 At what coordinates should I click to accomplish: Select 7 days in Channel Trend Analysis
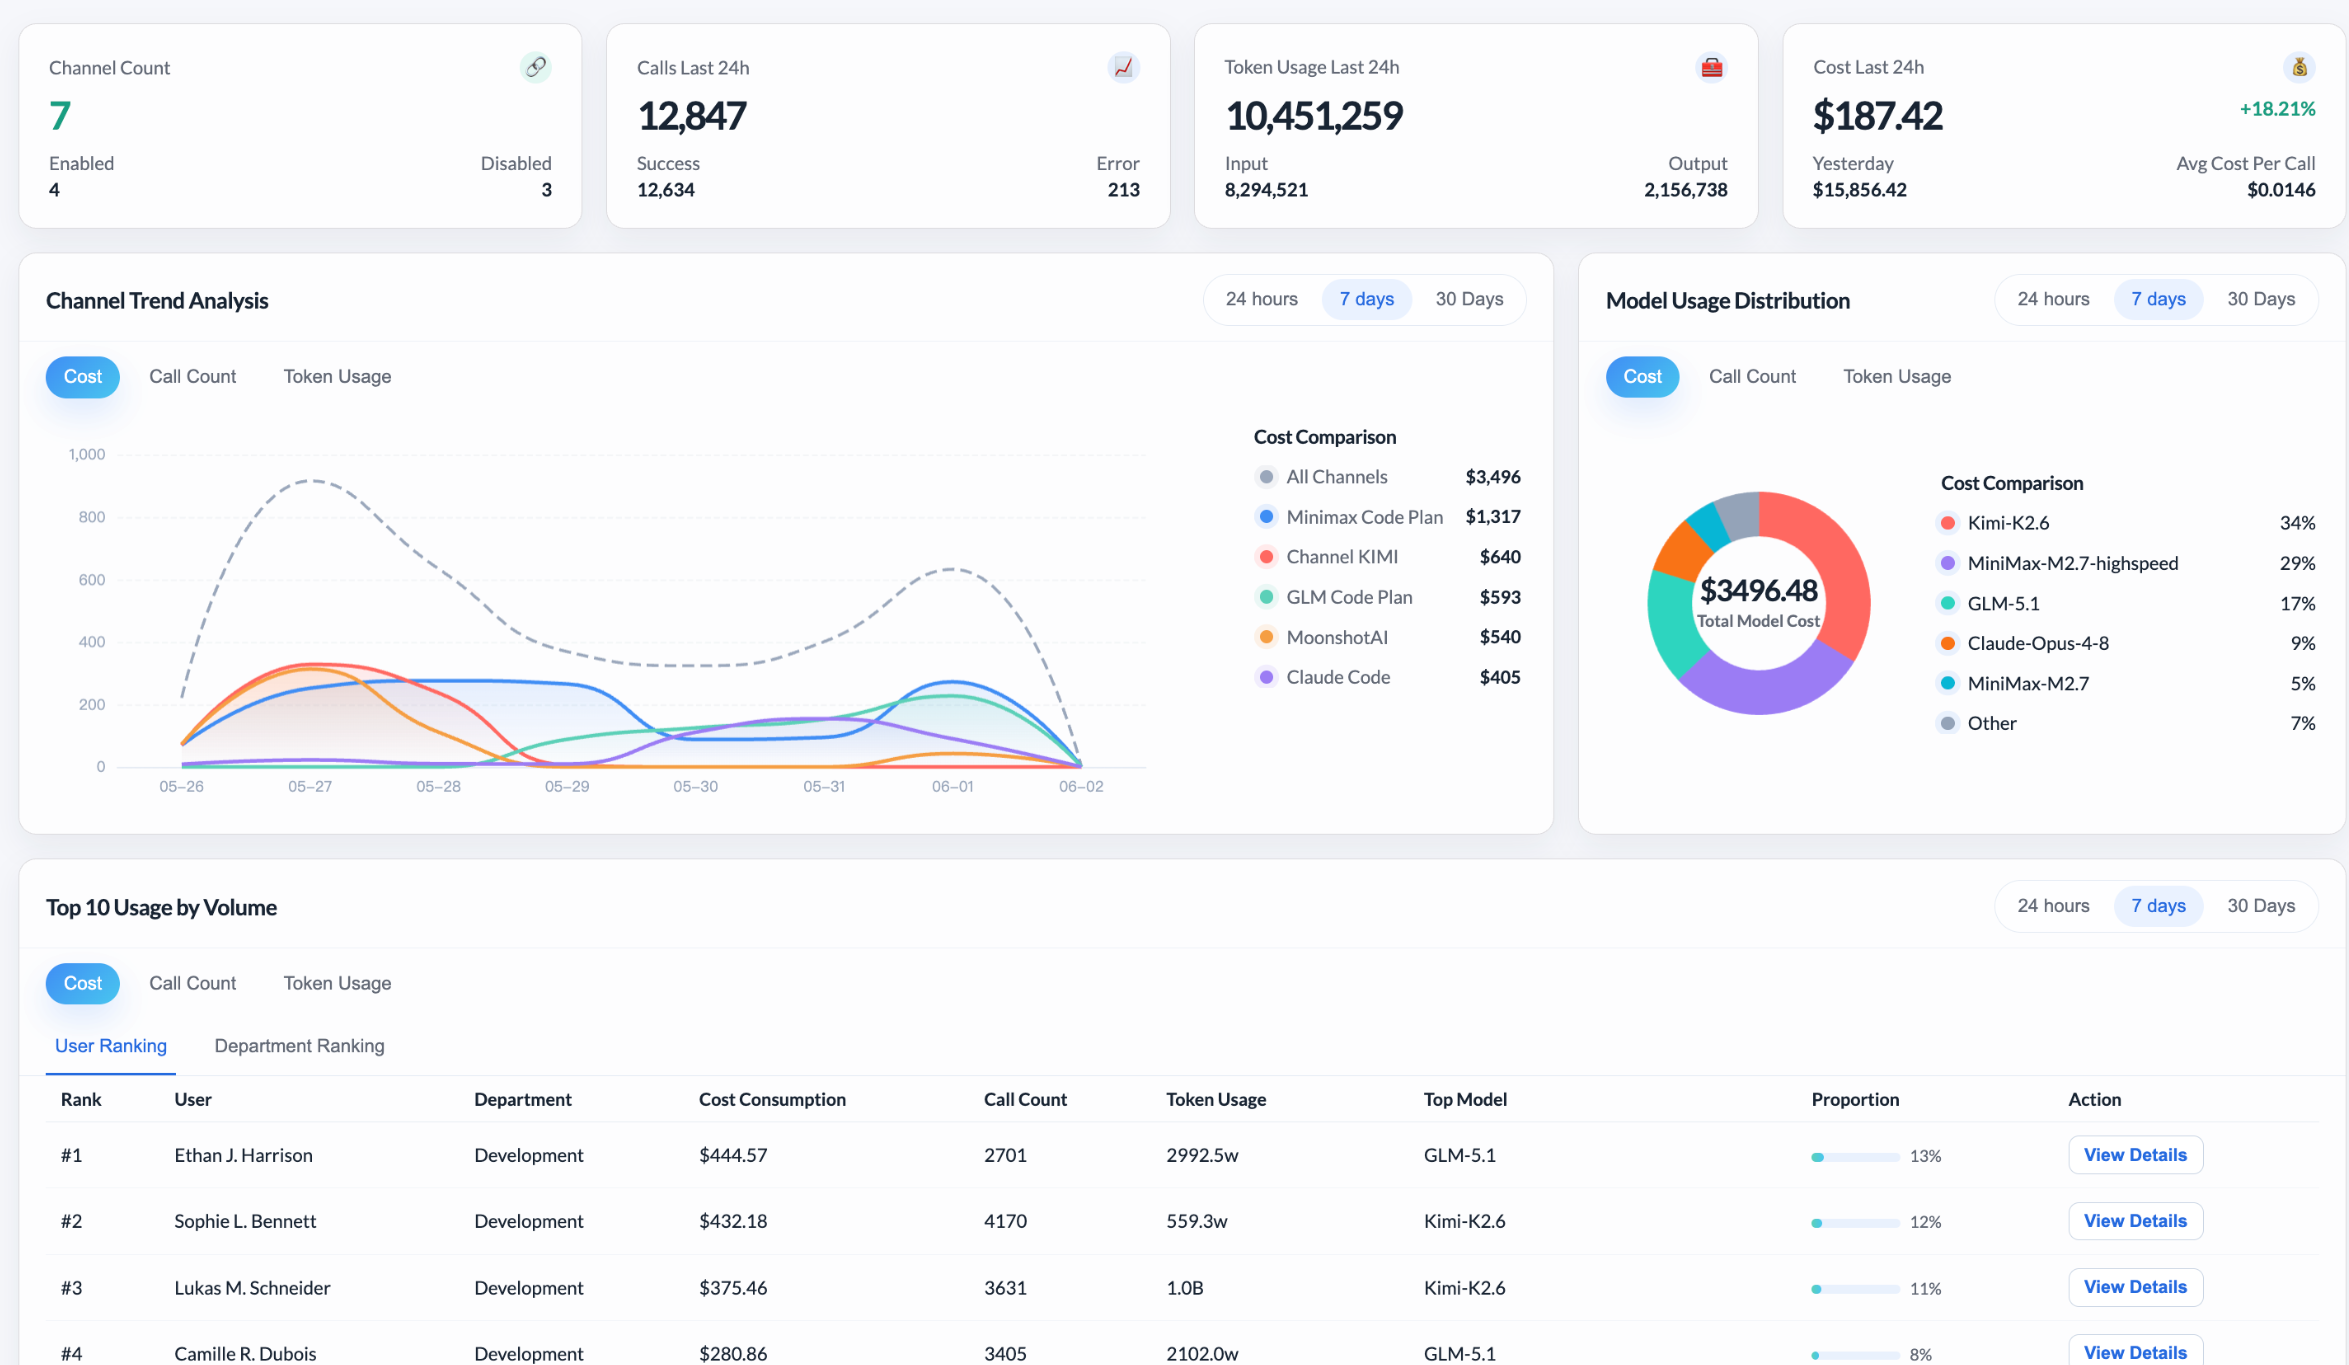click(x=1366, y=299)
